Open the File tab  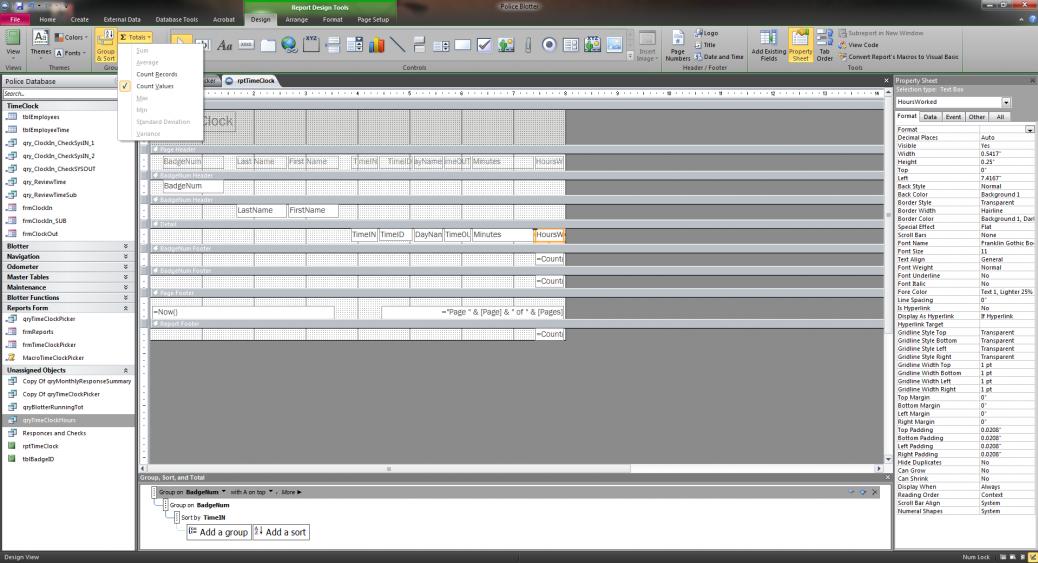[x=15, y=19]
